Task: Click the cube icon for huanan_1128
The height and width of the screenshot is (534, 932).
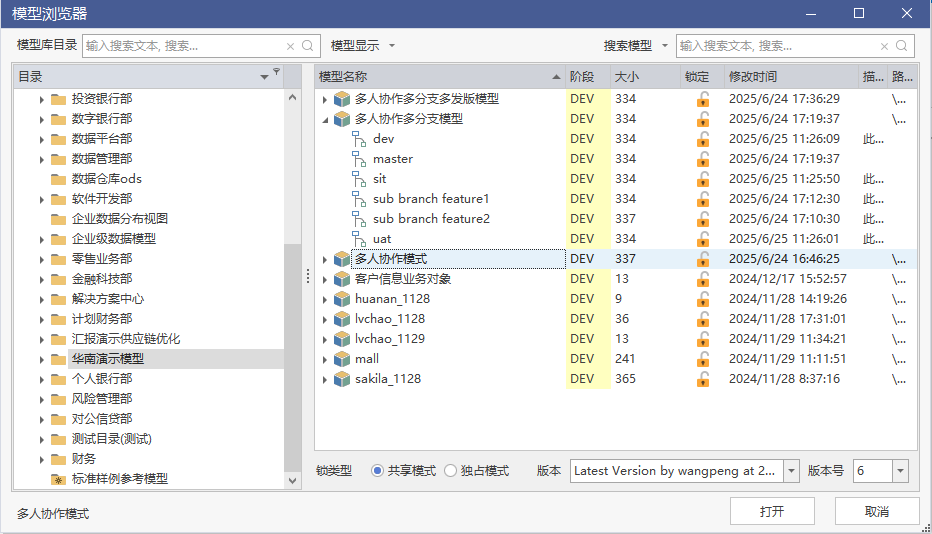Action: tap(342, 299)
